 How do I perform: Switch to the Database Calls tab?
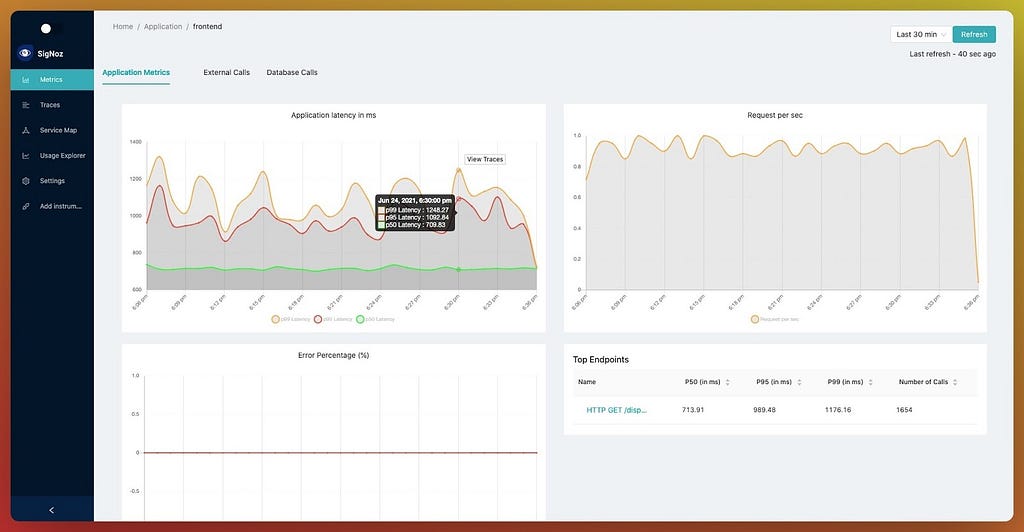[x=292, y=72]
